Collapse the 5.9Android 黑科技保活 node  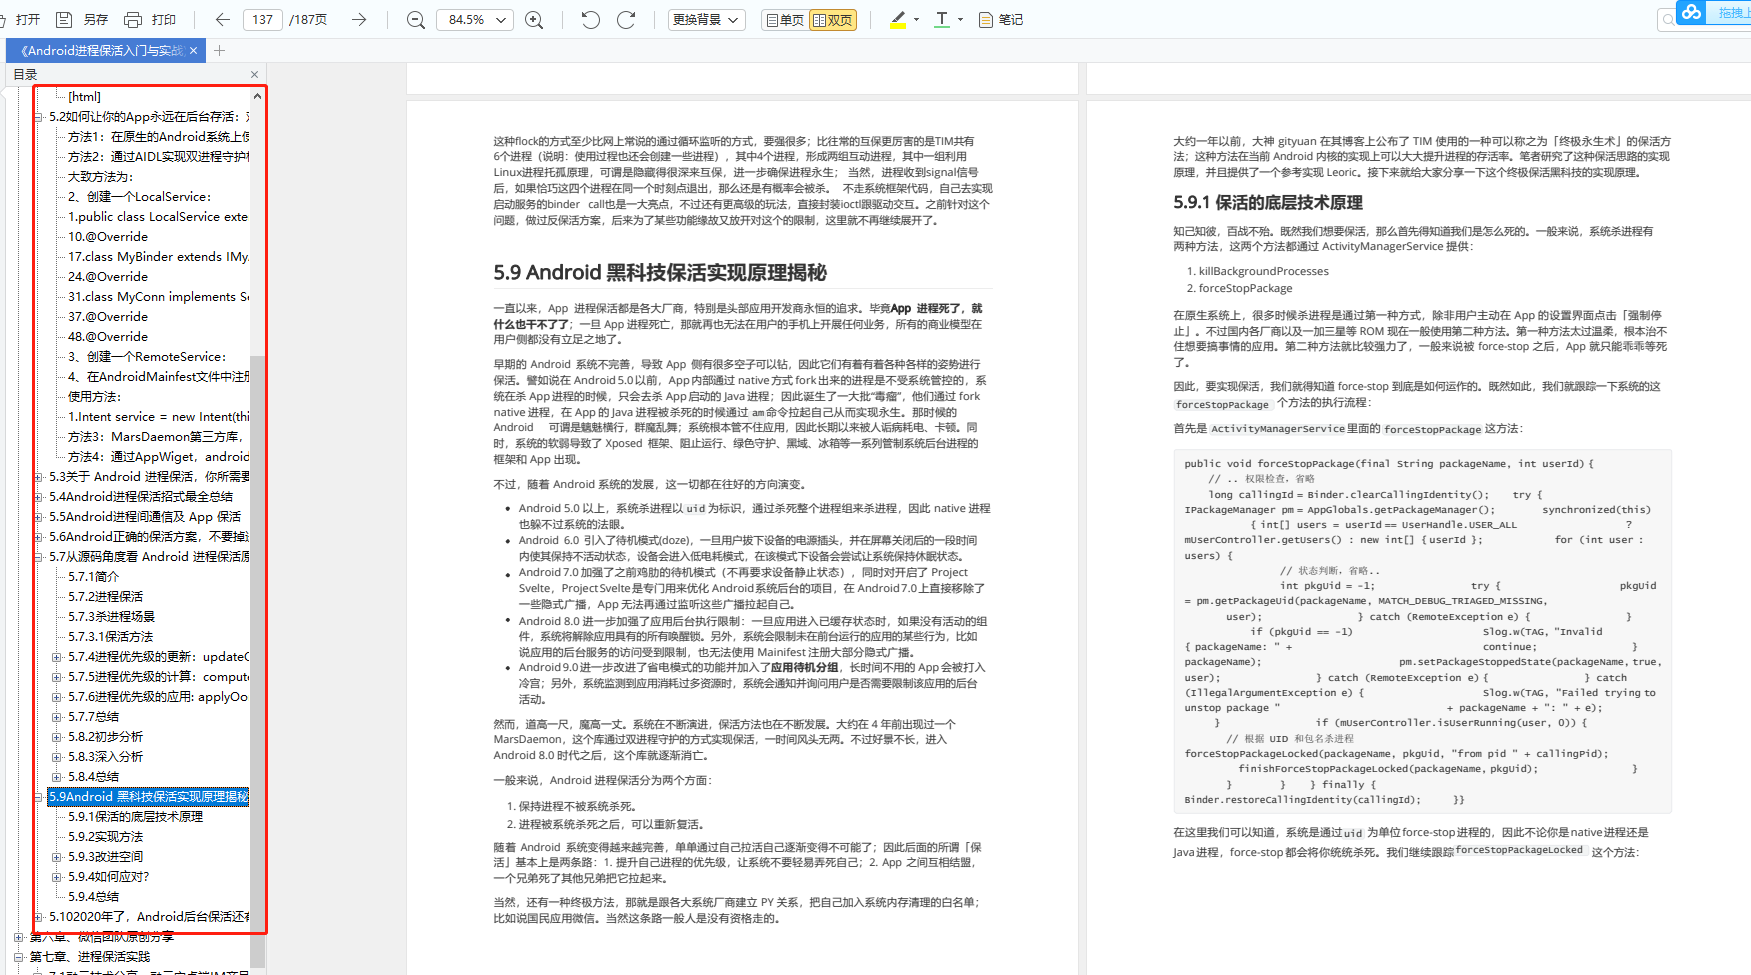point(39,797)
